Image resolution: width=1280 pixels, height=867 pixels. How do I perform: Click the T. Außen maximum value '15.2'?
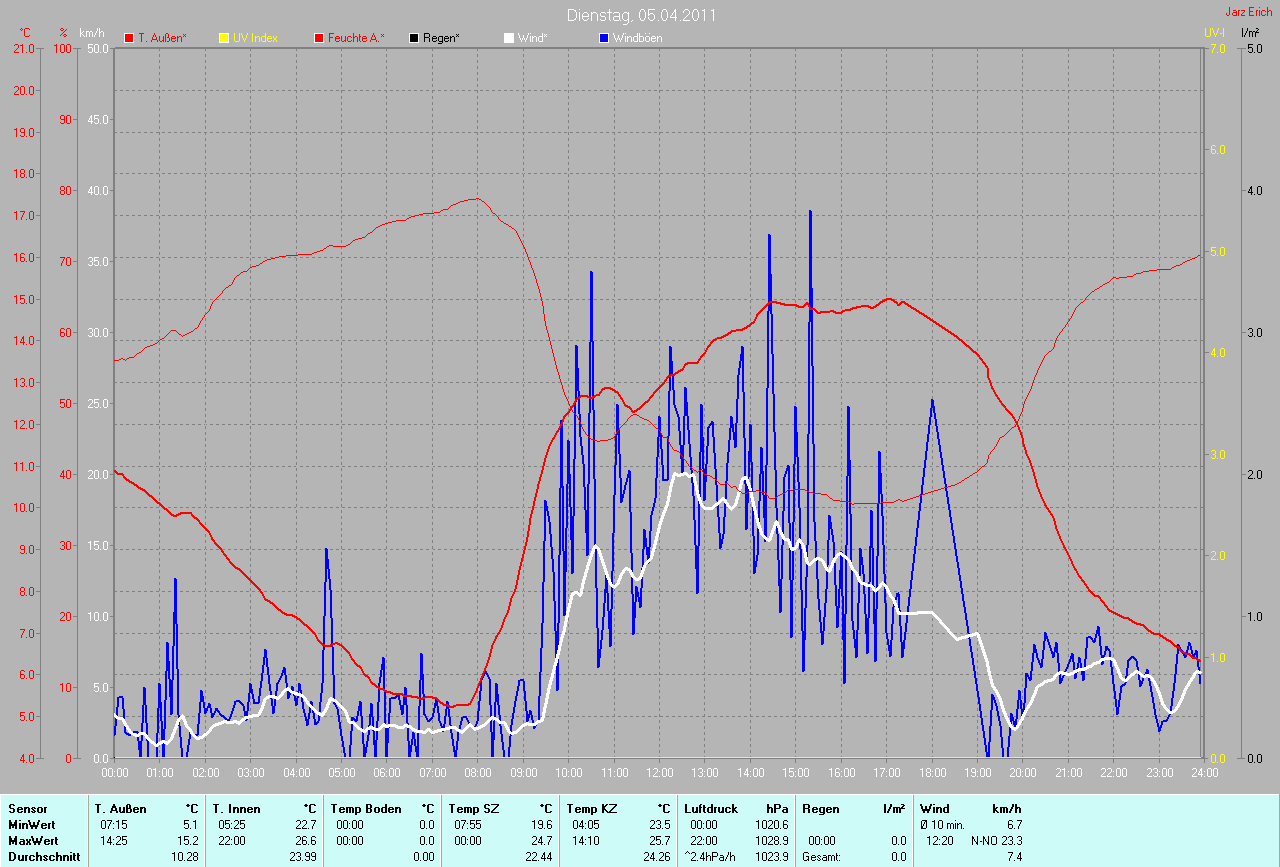[189, 841]
